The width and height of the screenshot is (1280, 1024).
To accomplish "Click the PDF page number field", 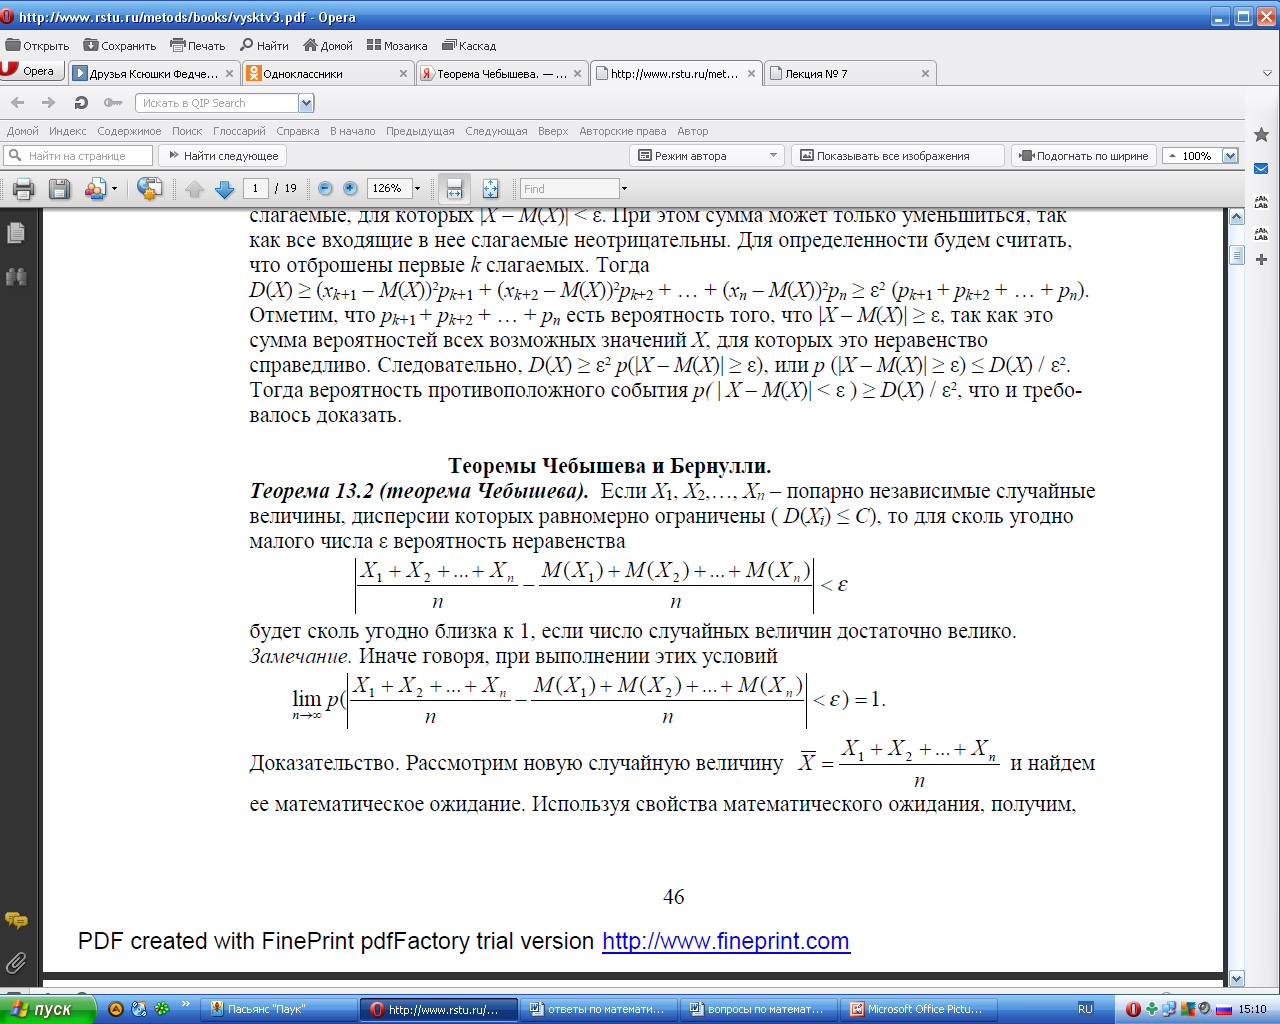I will tap(255, 188).
